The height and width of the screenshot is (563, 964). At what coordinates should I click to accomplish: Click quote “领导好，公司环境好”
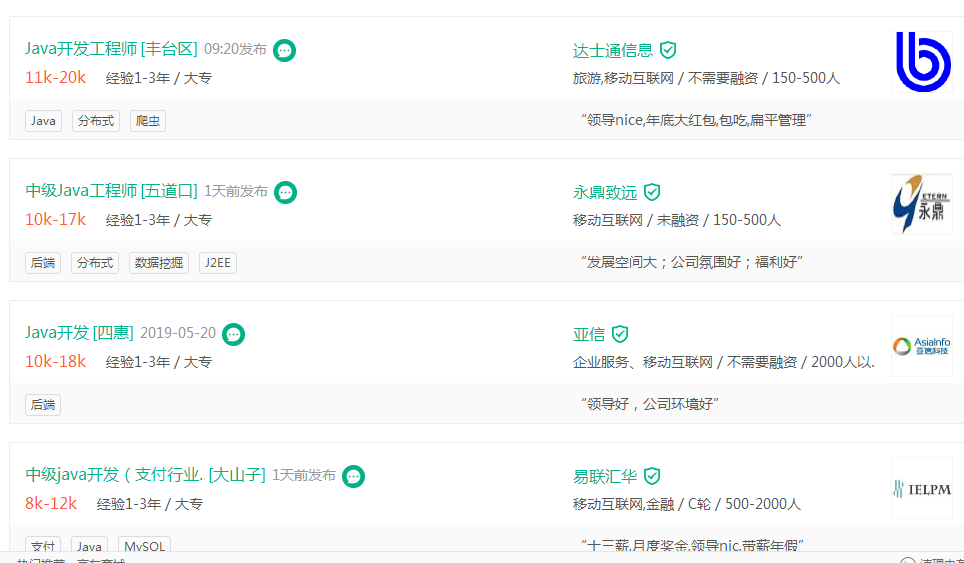[x=650, y=404]
